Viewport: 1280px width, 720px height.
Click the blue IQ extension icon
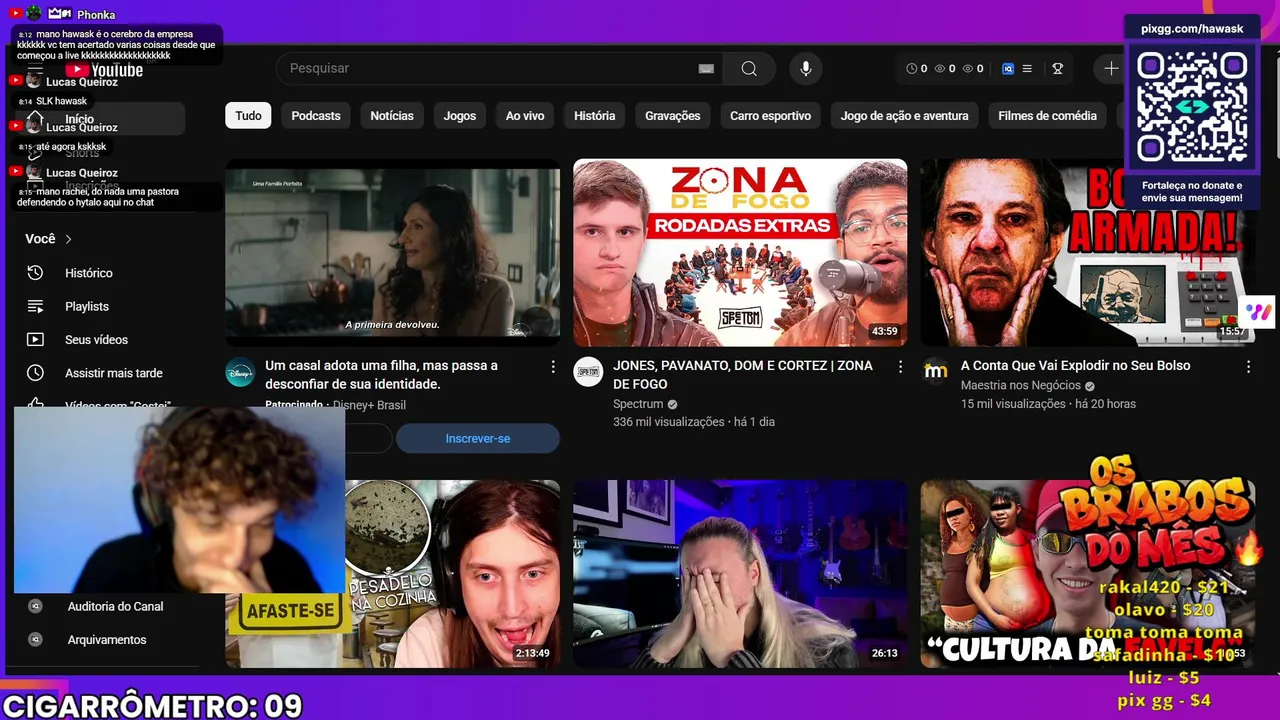1007,69
